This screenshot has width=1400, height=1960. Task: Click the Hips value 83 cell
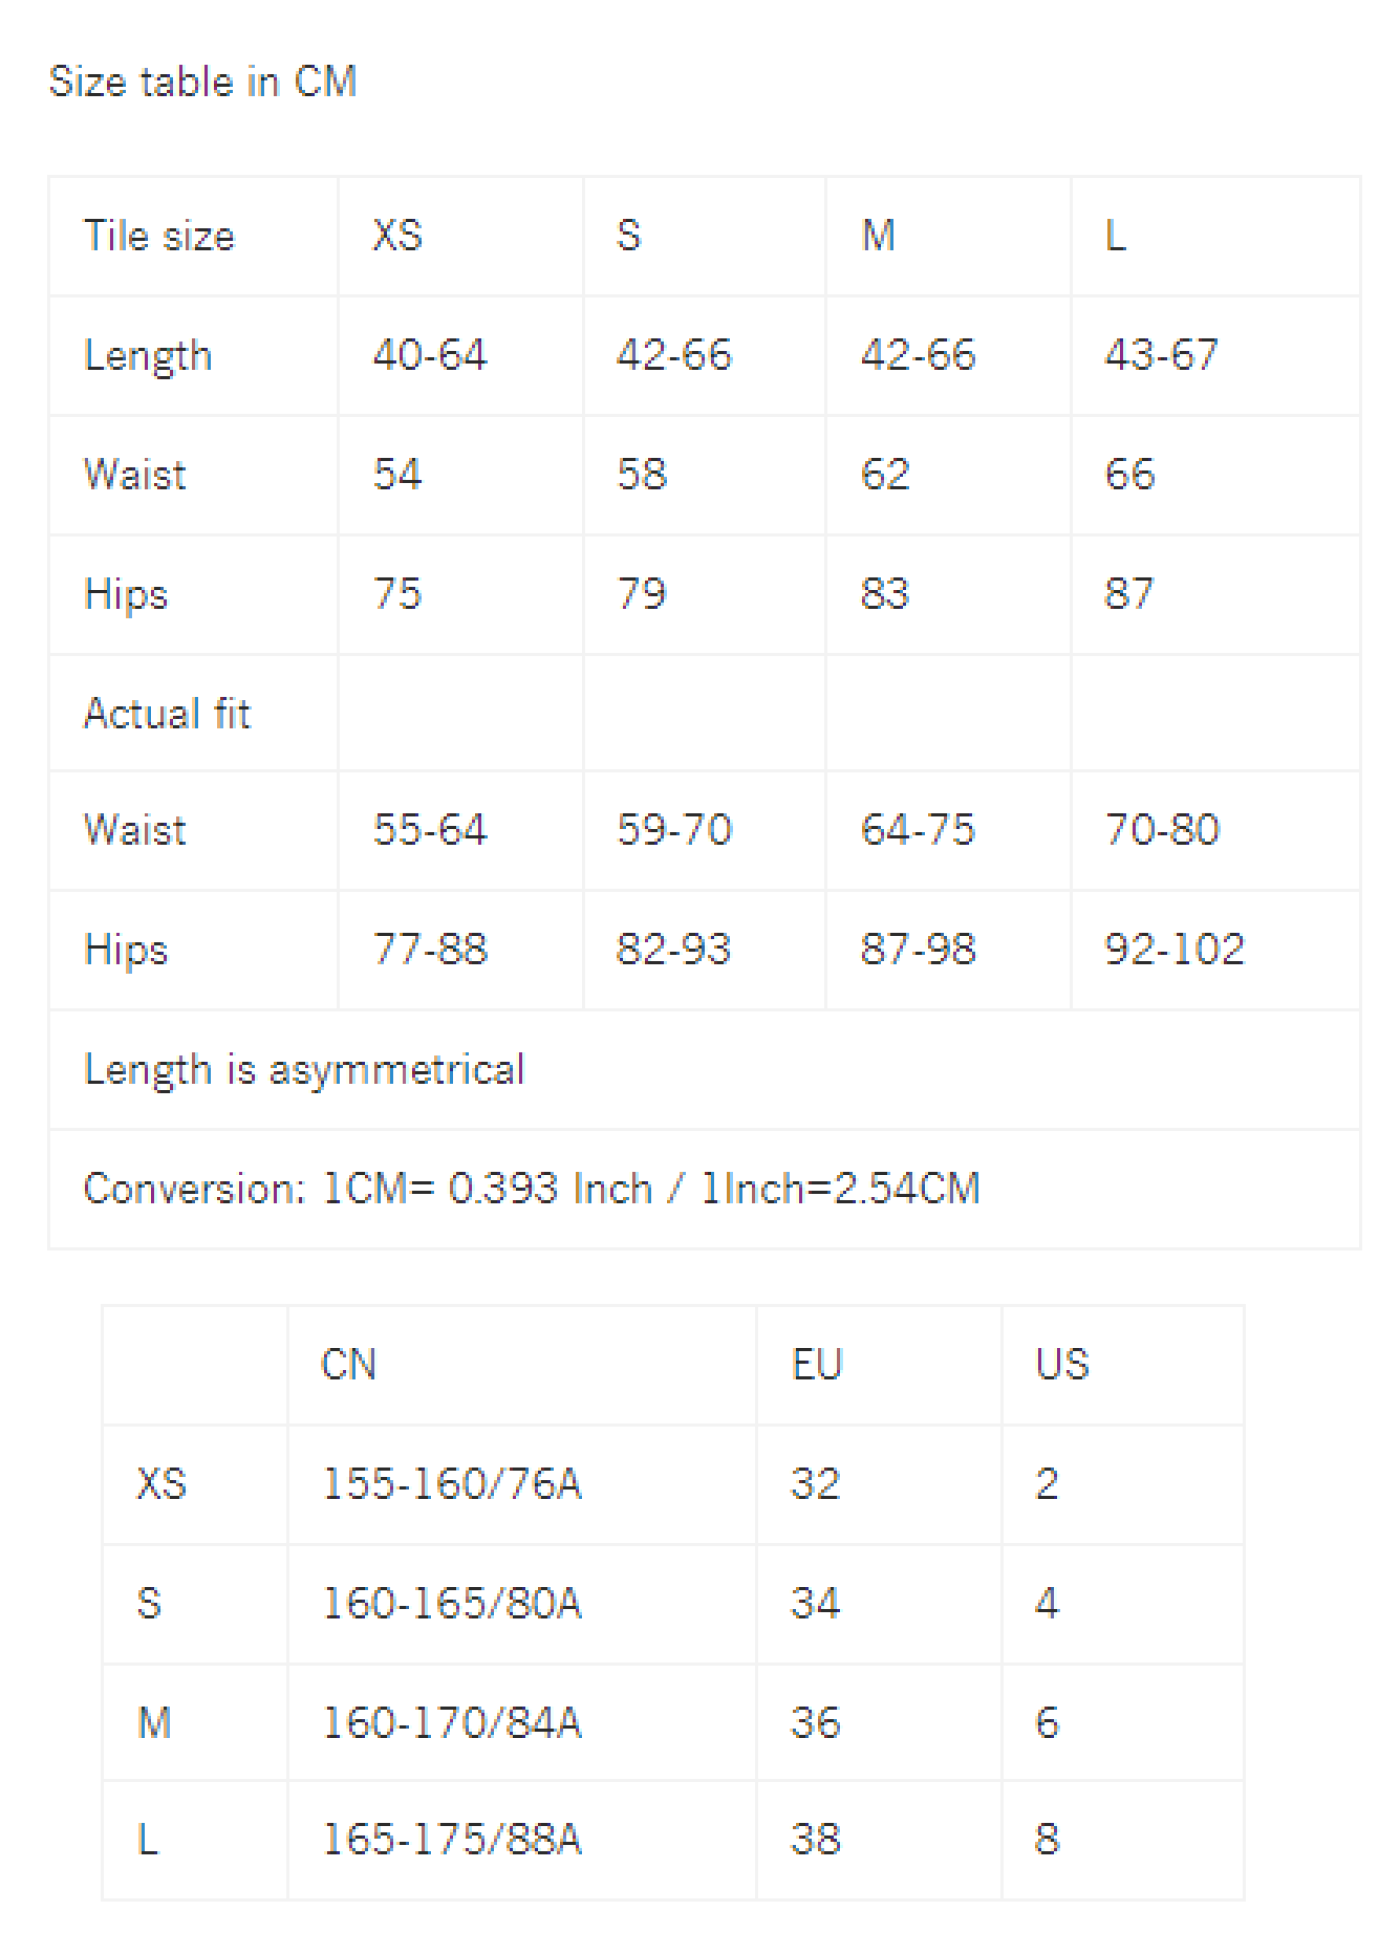pos(949,594)
